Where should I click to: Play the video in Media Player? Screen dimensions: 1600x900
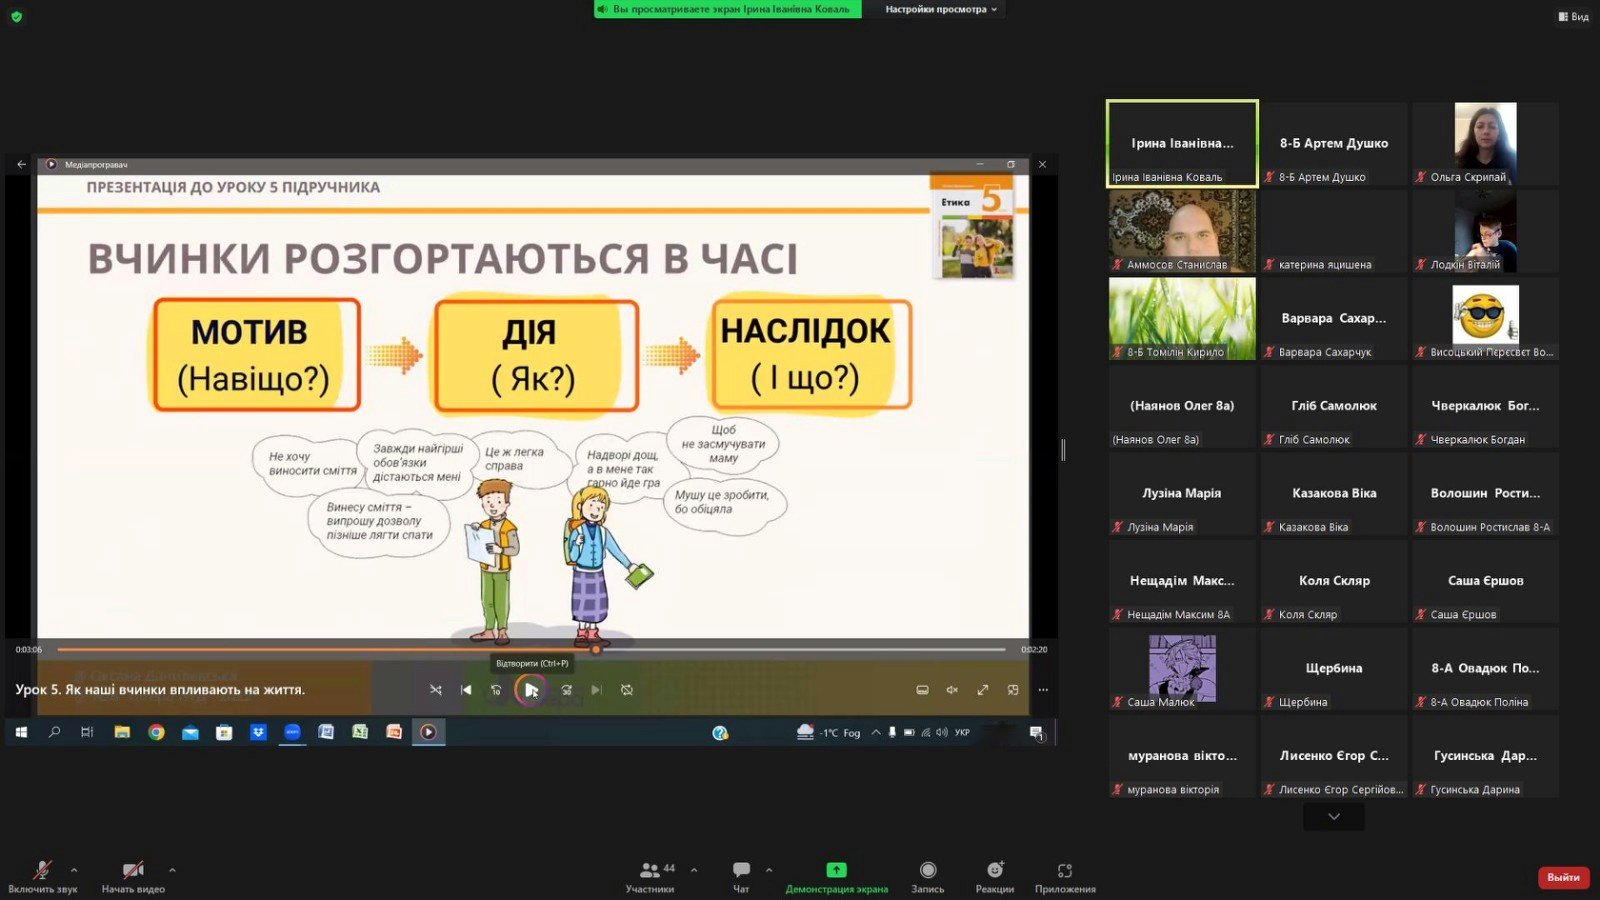click(531, 690)
